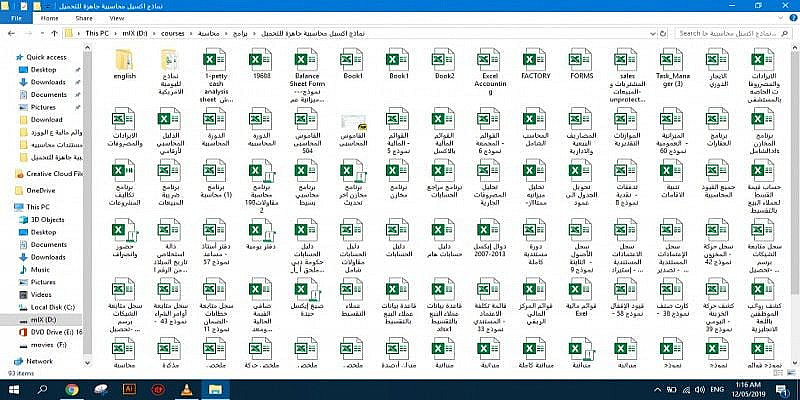Viewport: 800px width, 400px height.
Task: Click the Help question mark icon
Action: pos(793,18)
